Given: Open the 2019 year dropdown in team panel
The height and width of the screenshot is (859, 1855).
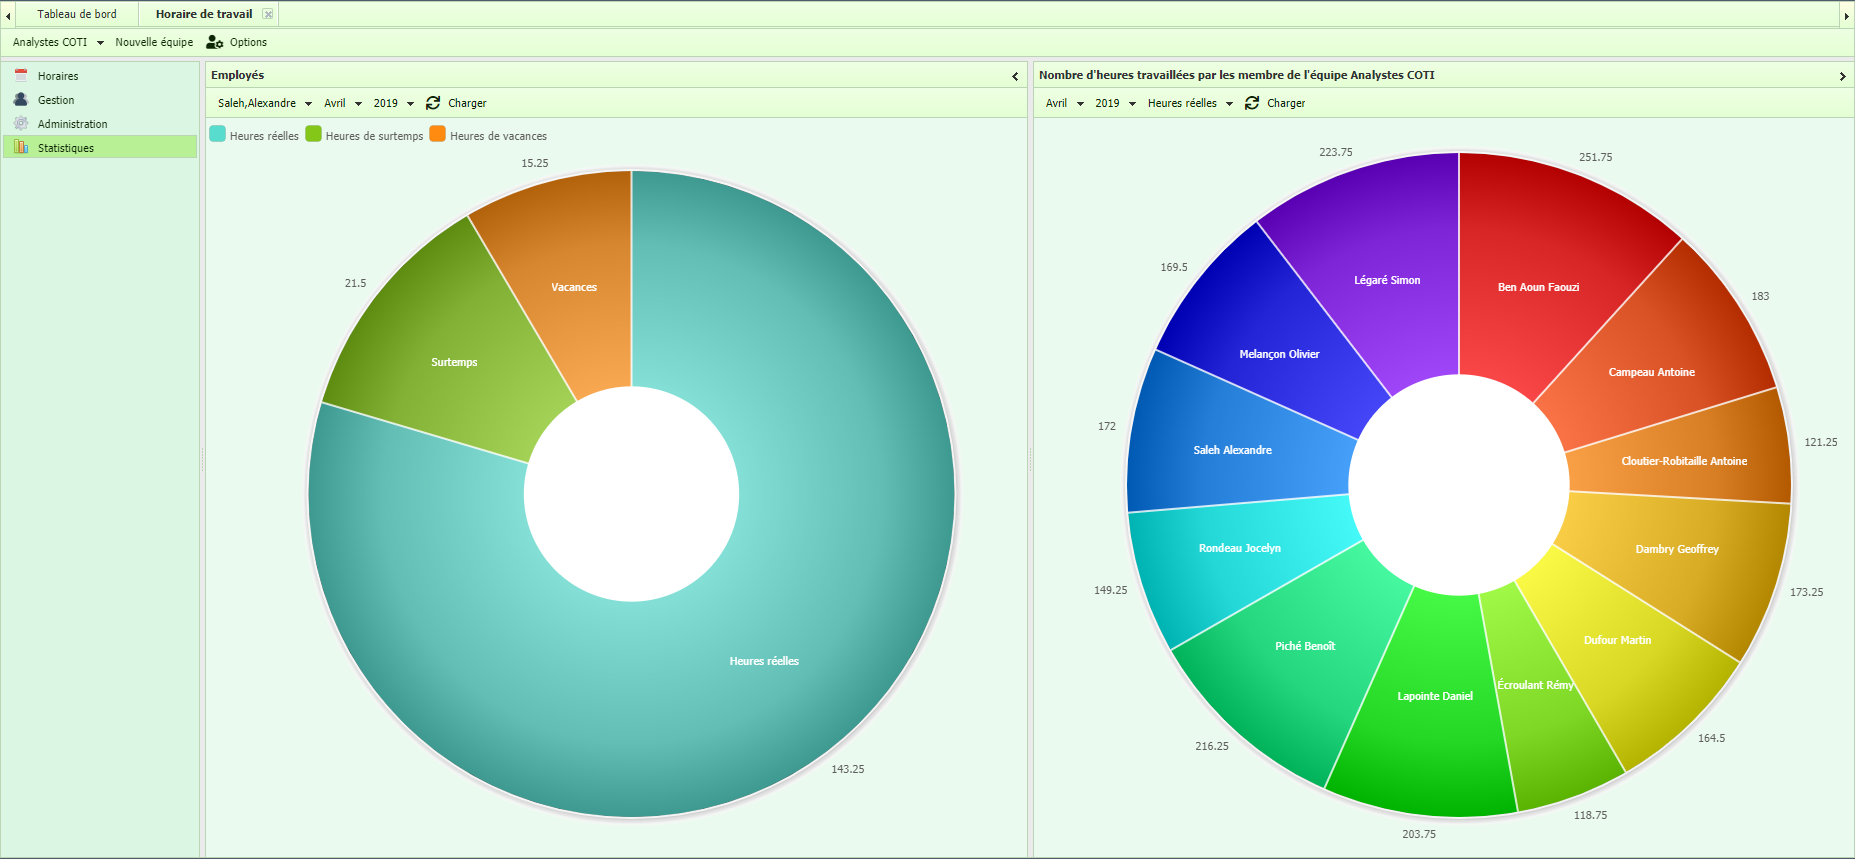Looking at the screenshot, I should click(1115, 103).
